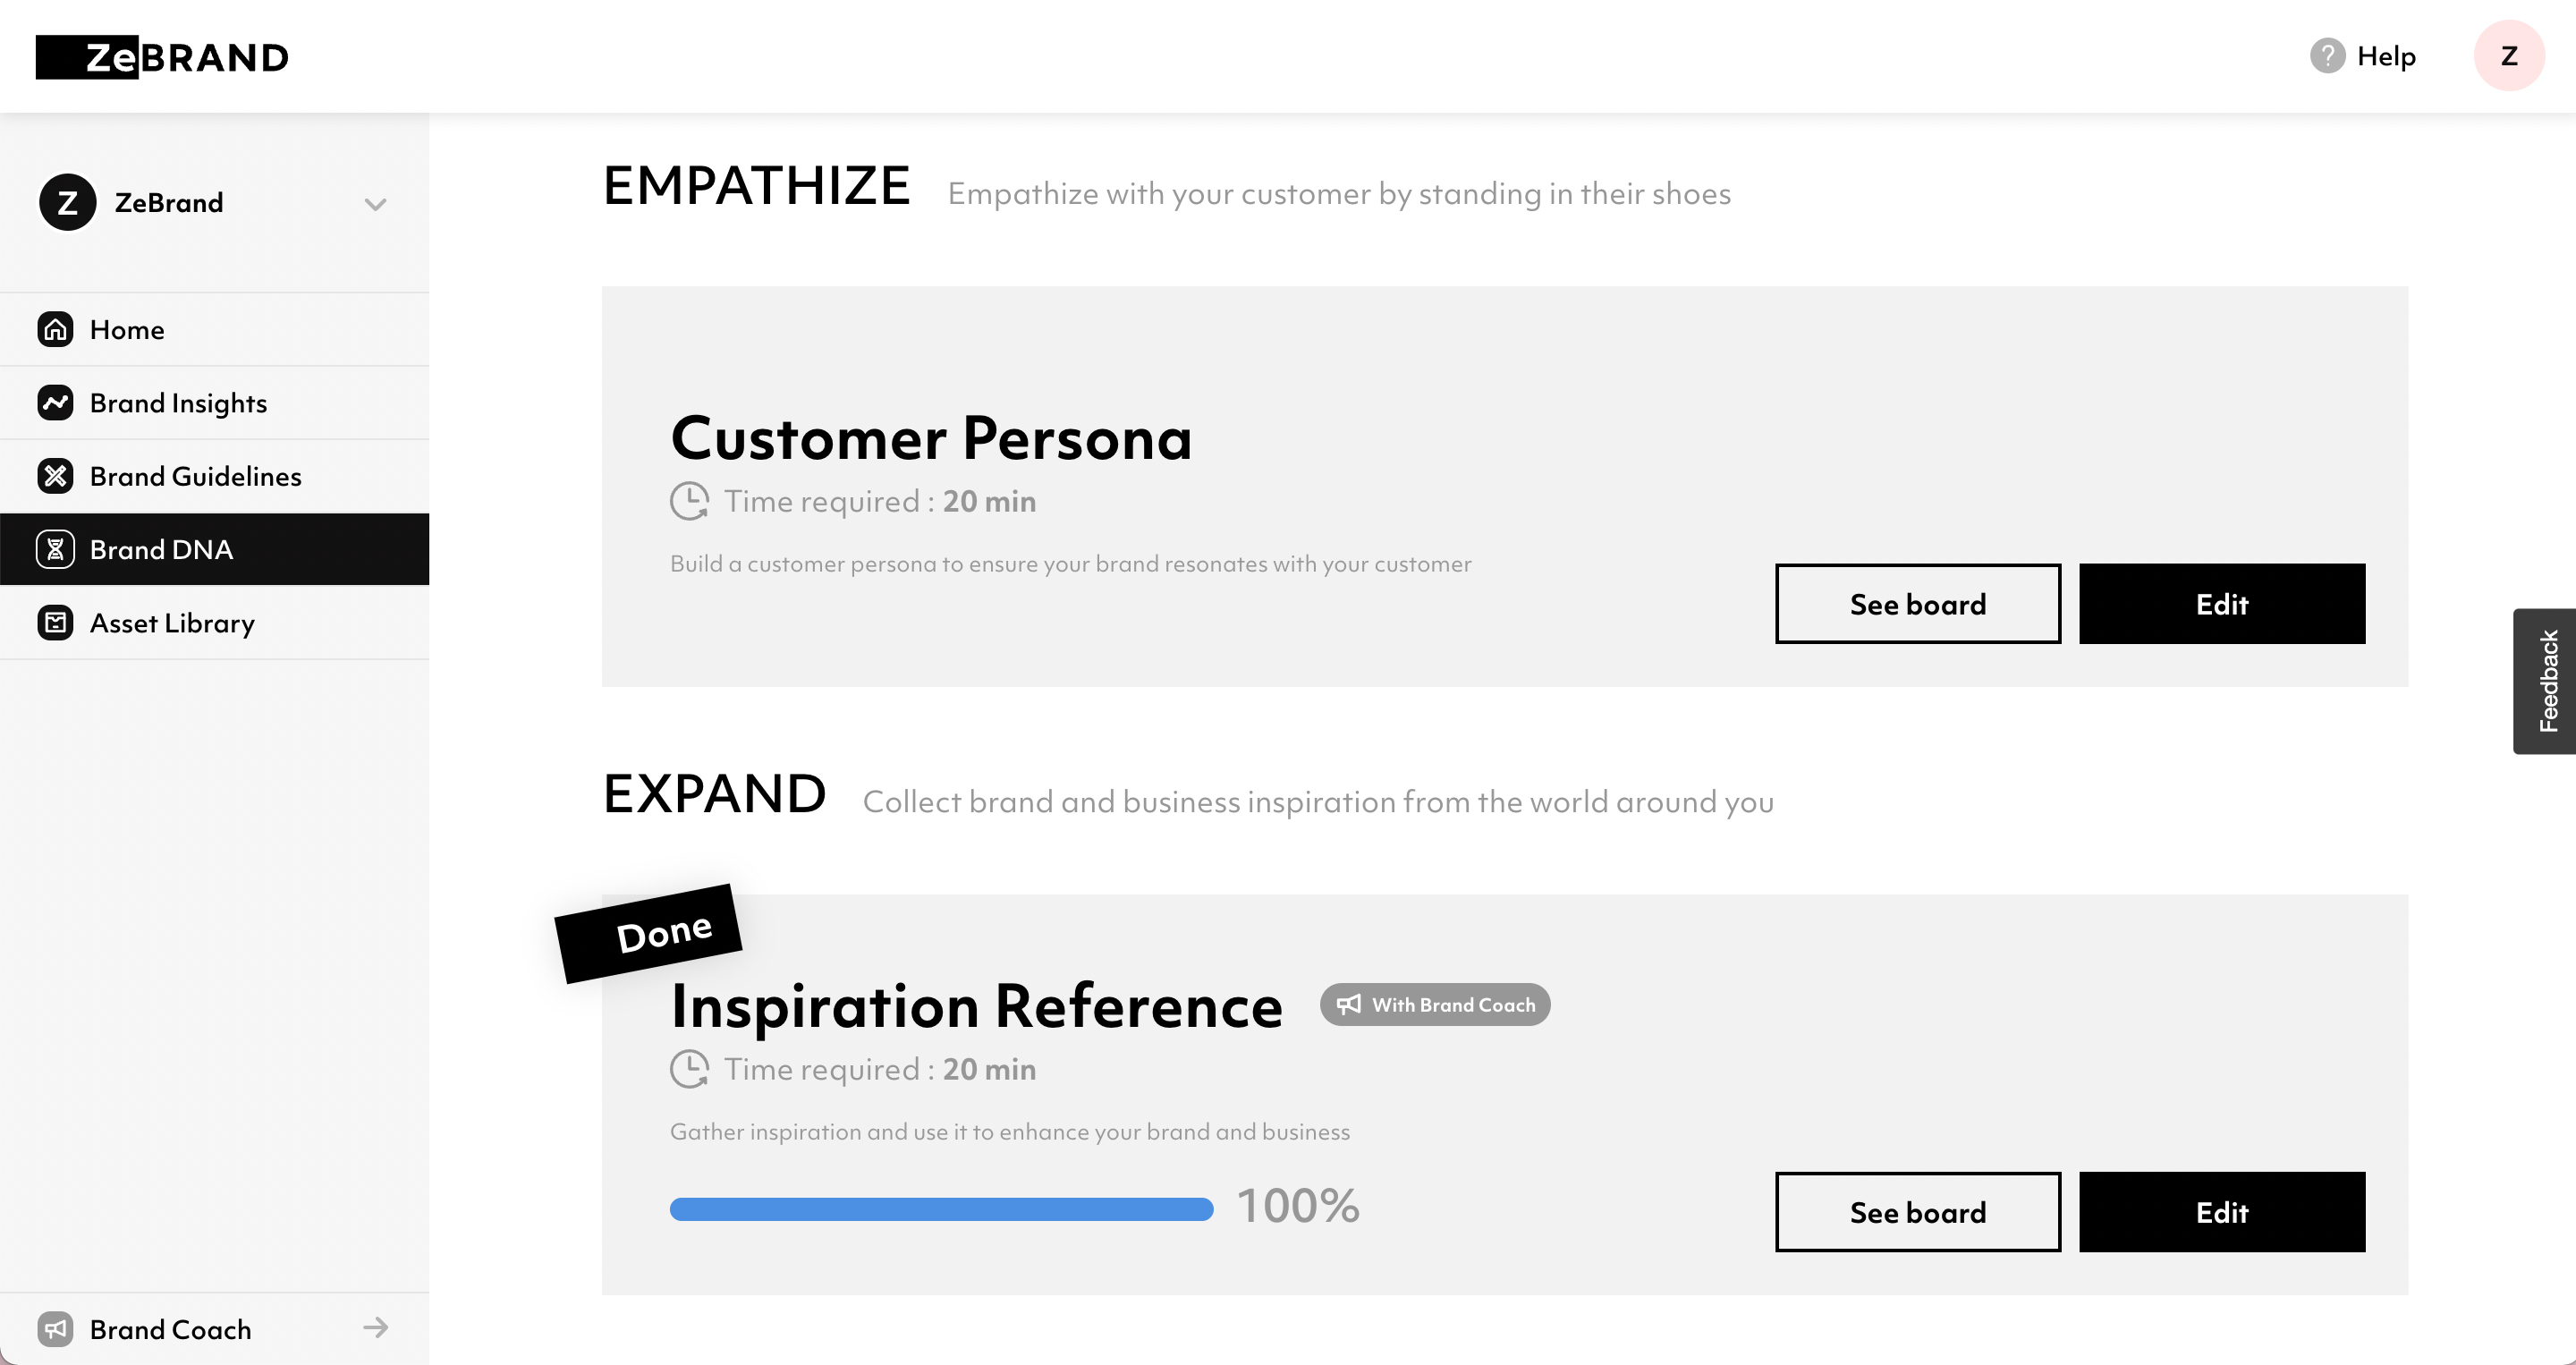Open the Feedback side tab

click(x=2547, y=681)
